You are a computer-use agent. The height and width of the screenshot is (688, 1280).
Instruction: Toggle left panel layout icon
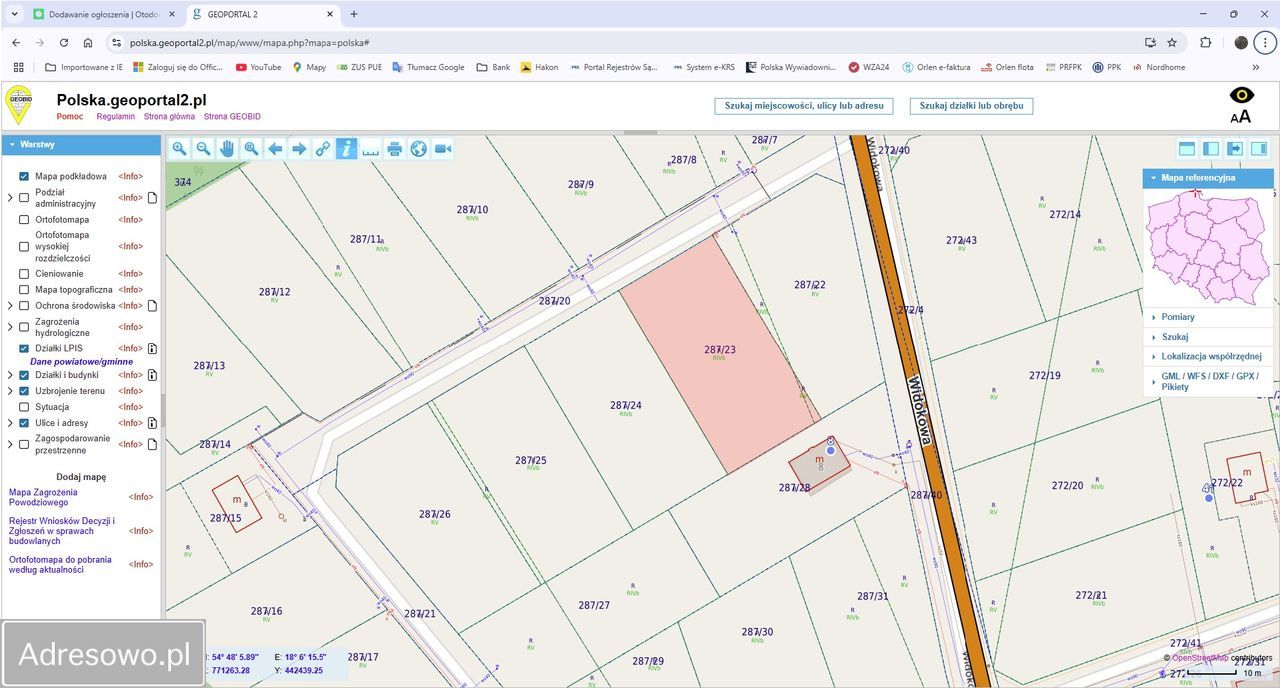(x=1211, y=149)
